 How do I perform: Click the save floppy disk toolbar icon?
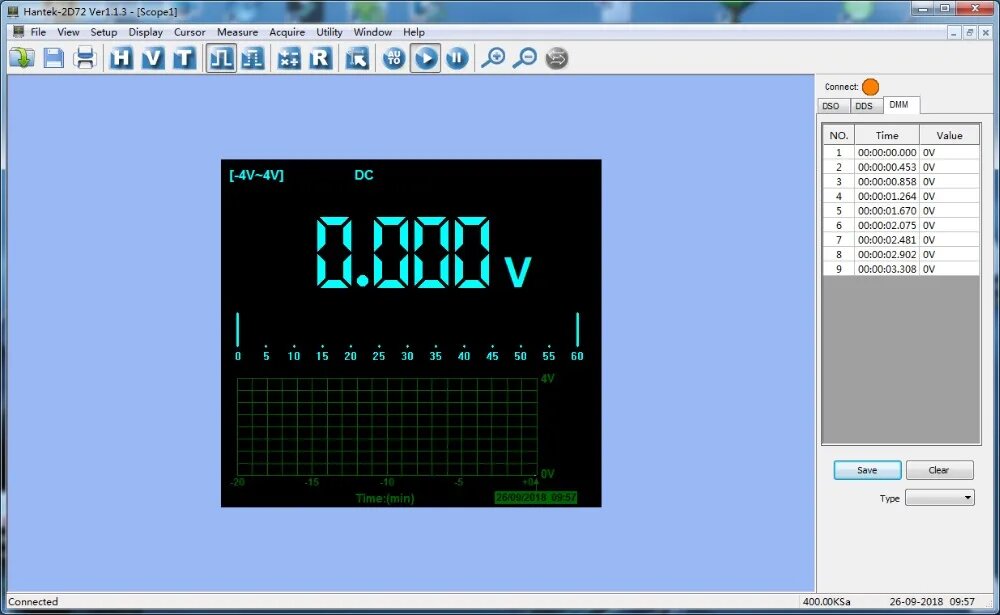pos(54,58)
